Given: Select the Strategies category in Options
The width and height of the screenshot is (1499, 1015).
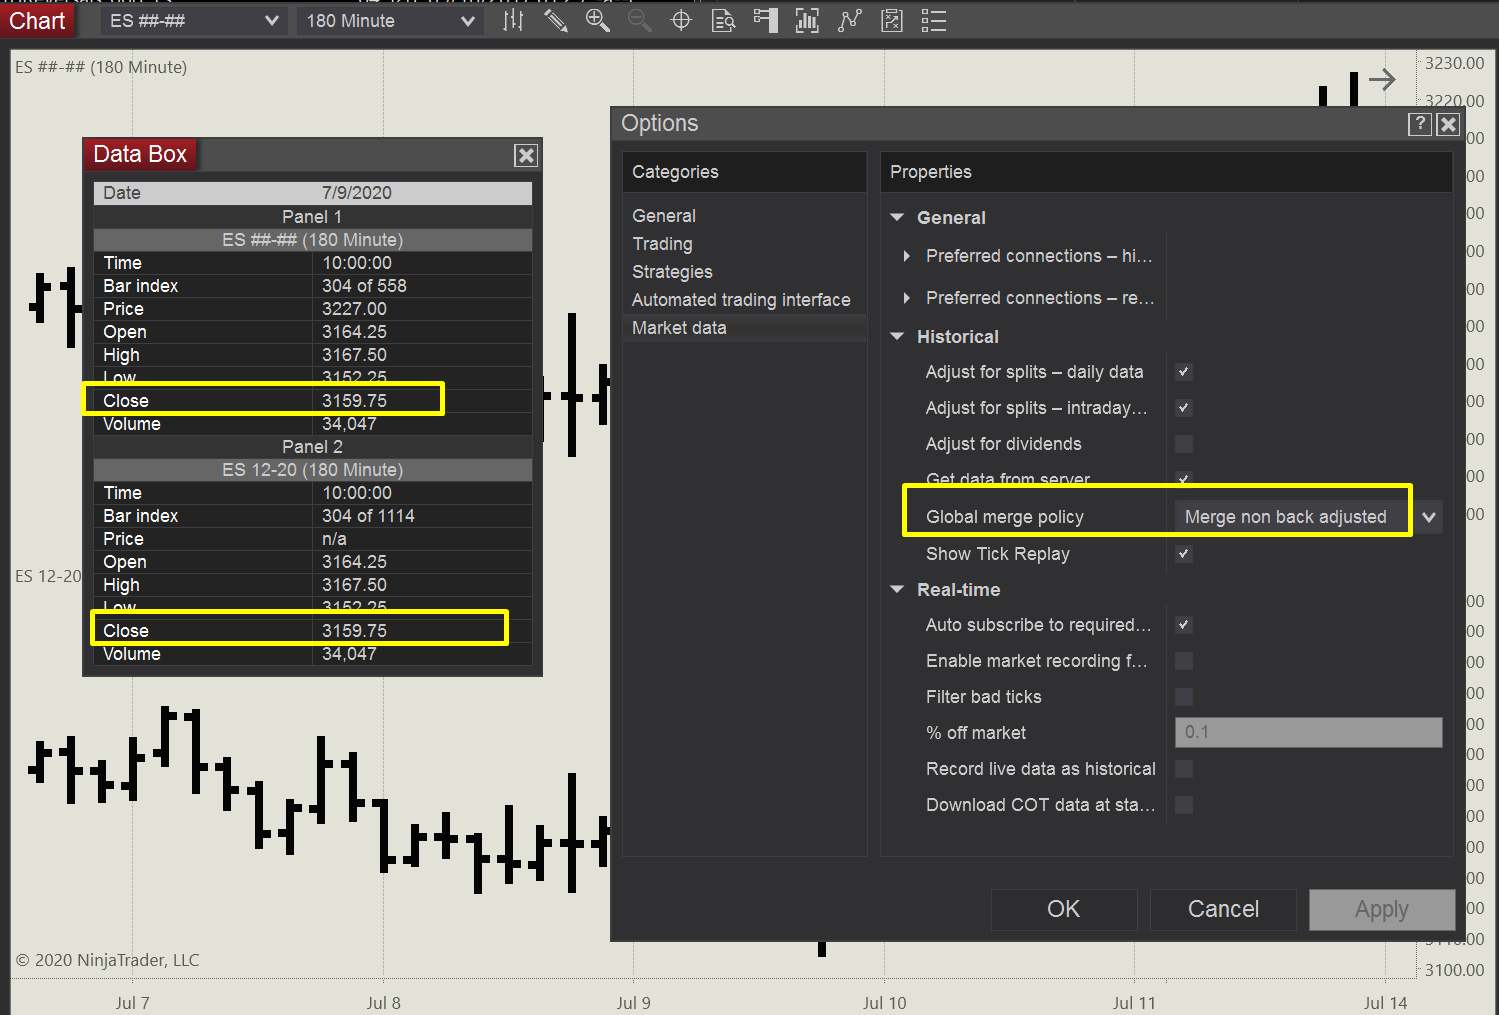Looking at the screenshot, I should click(x=672, y=272).
